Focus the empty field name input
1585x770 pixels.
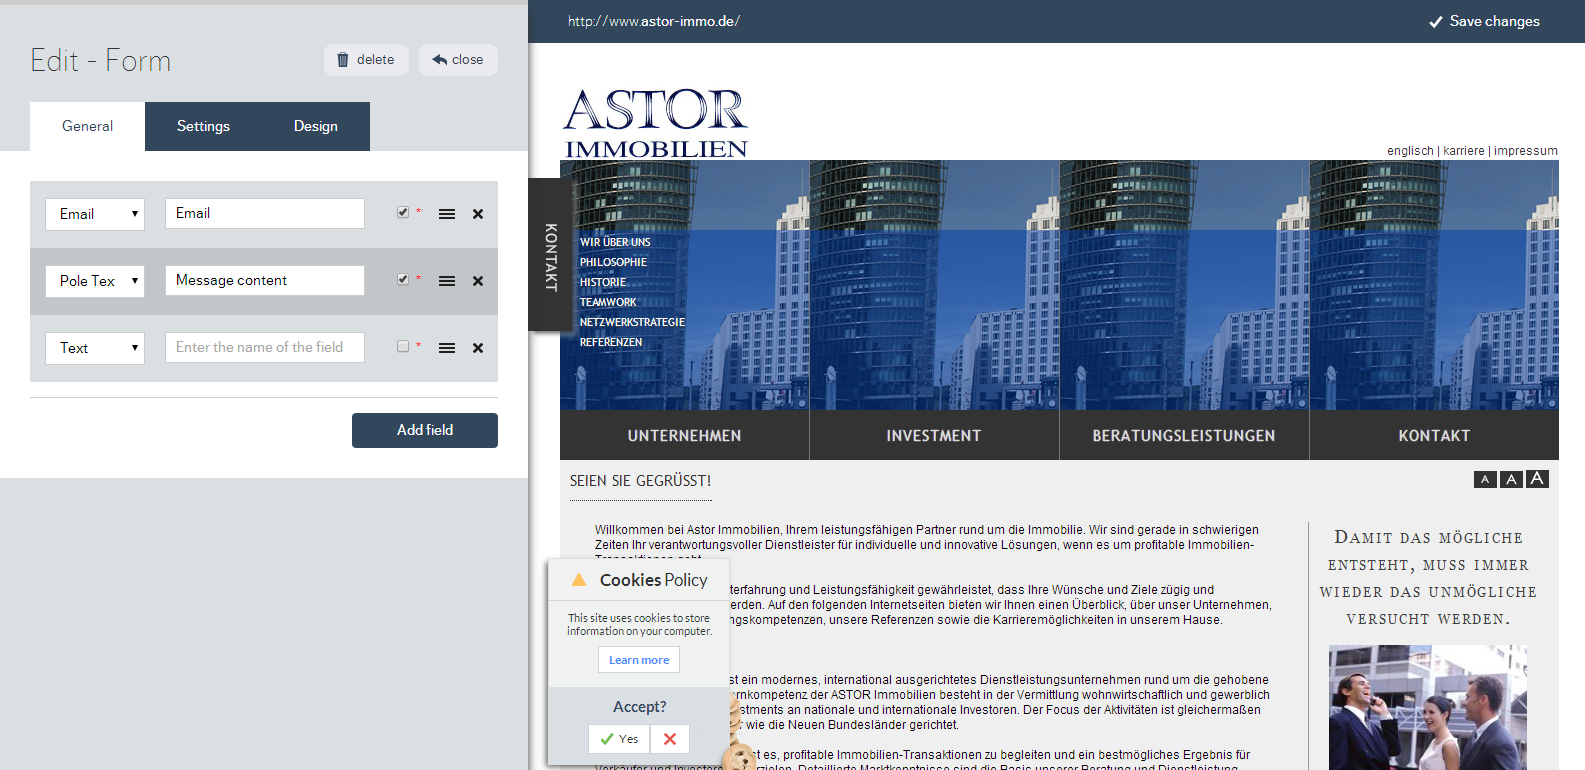tap(265, 347)
